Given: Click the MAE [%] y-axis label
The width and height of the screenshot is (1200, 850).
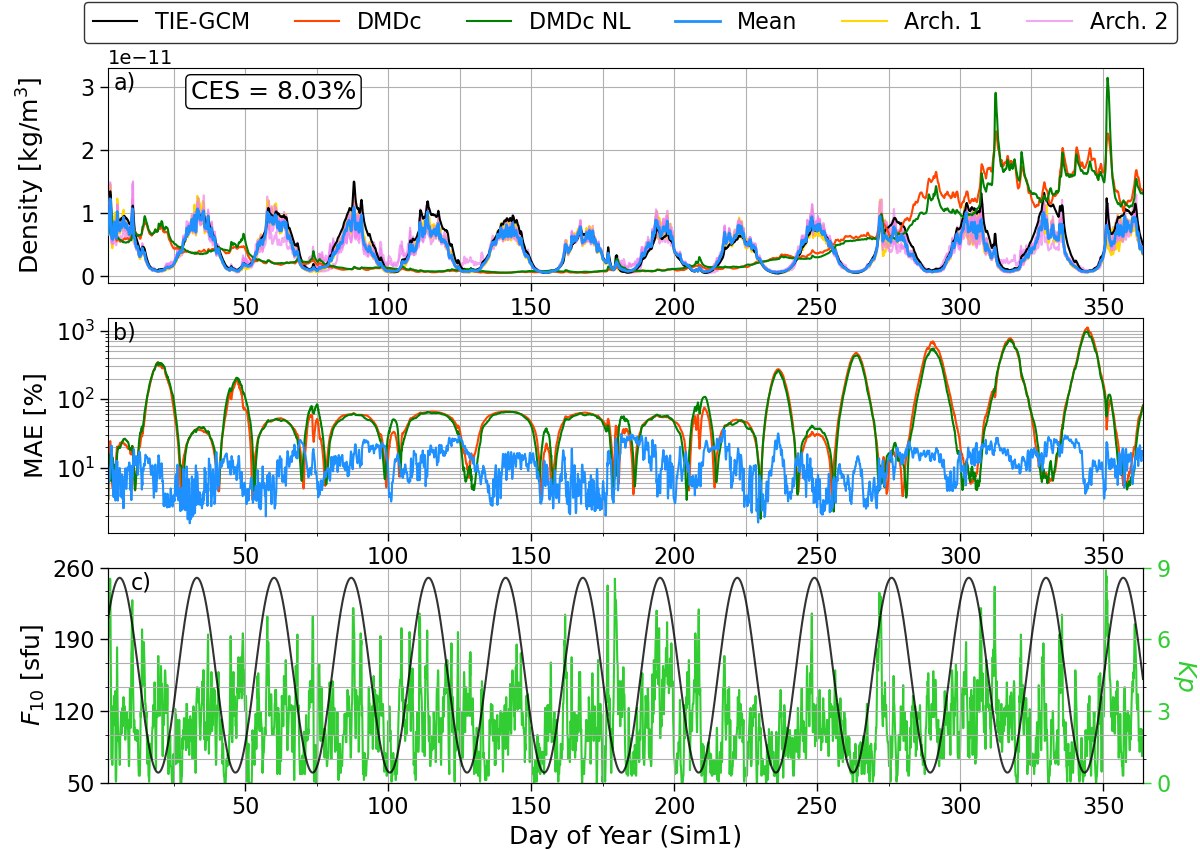Looking at the screenshot, I should pos(34,427).
